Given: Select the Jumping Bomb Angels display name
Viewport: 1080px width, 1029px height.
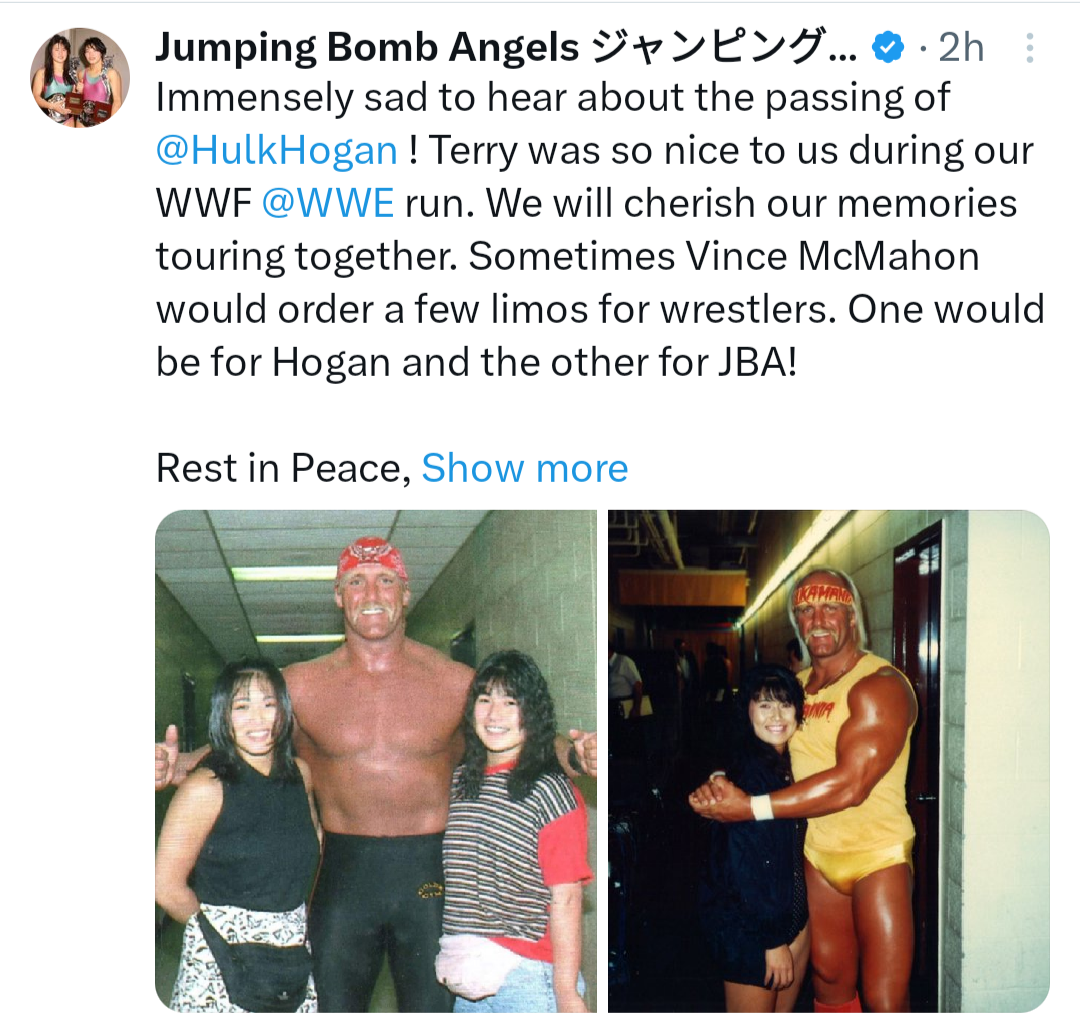Looking at the screenshot, I should click(x=367, y=48).
